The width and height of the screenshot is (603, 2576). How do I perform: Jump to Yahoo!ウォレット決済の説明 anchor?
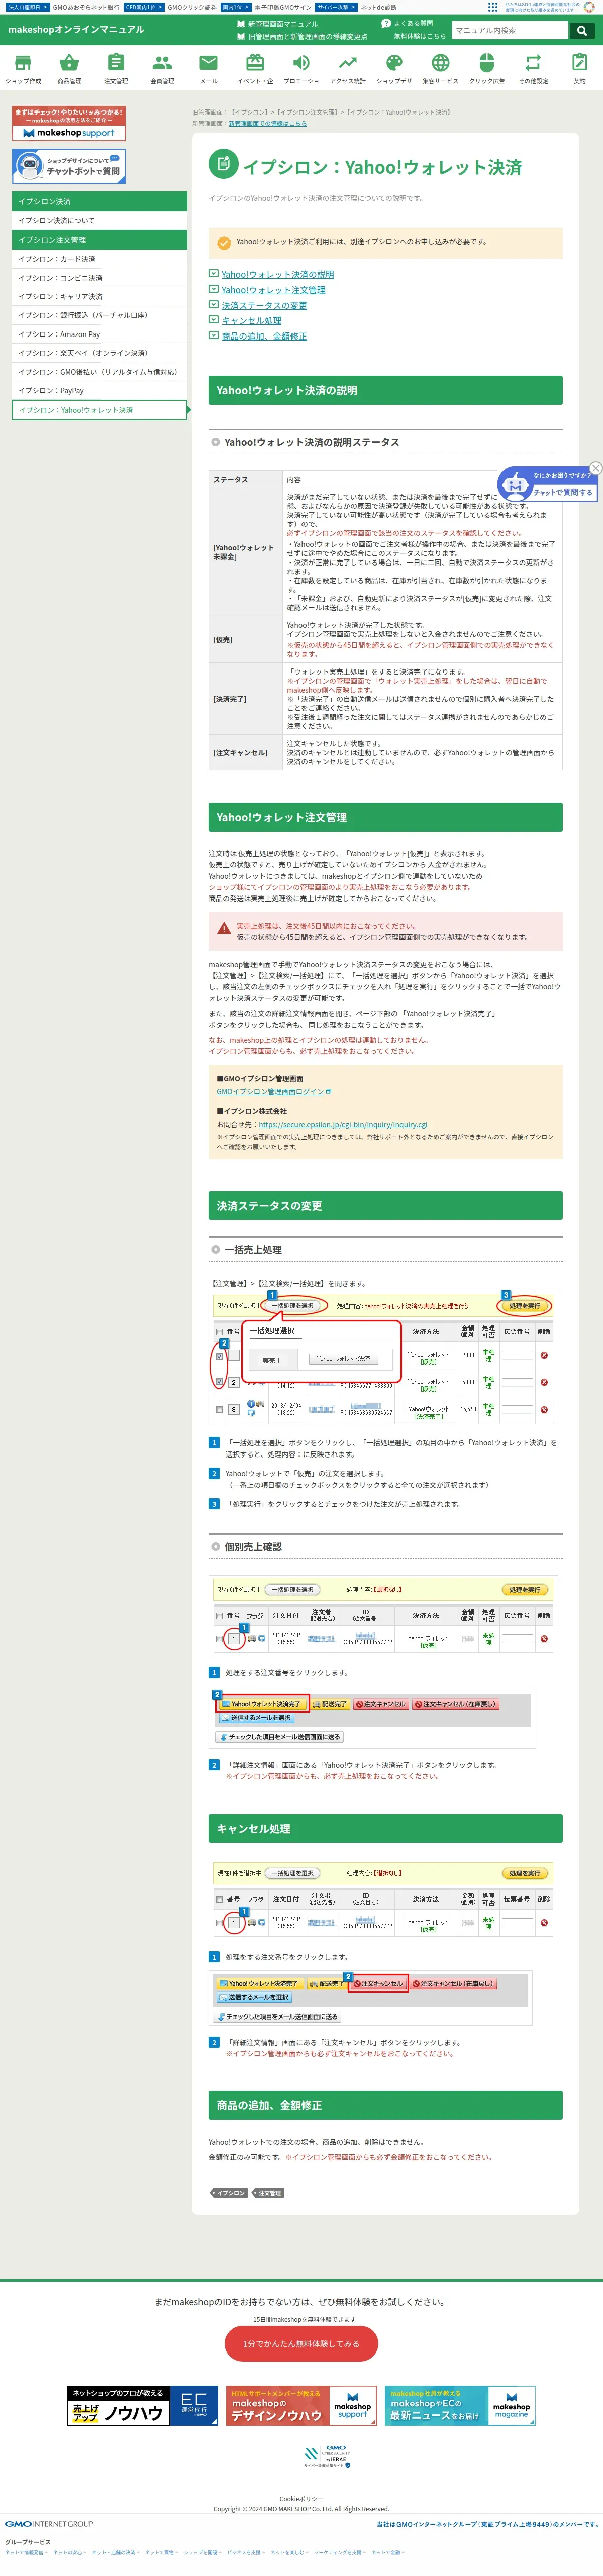click(277, 274)
